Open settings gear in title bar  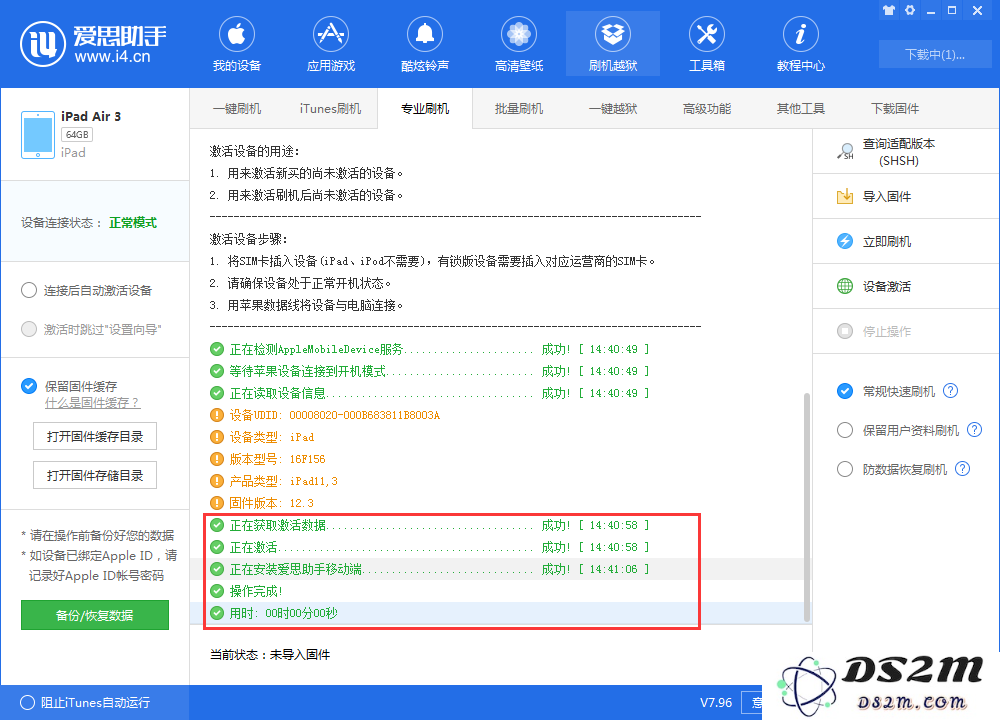click(x=909, y=10)
